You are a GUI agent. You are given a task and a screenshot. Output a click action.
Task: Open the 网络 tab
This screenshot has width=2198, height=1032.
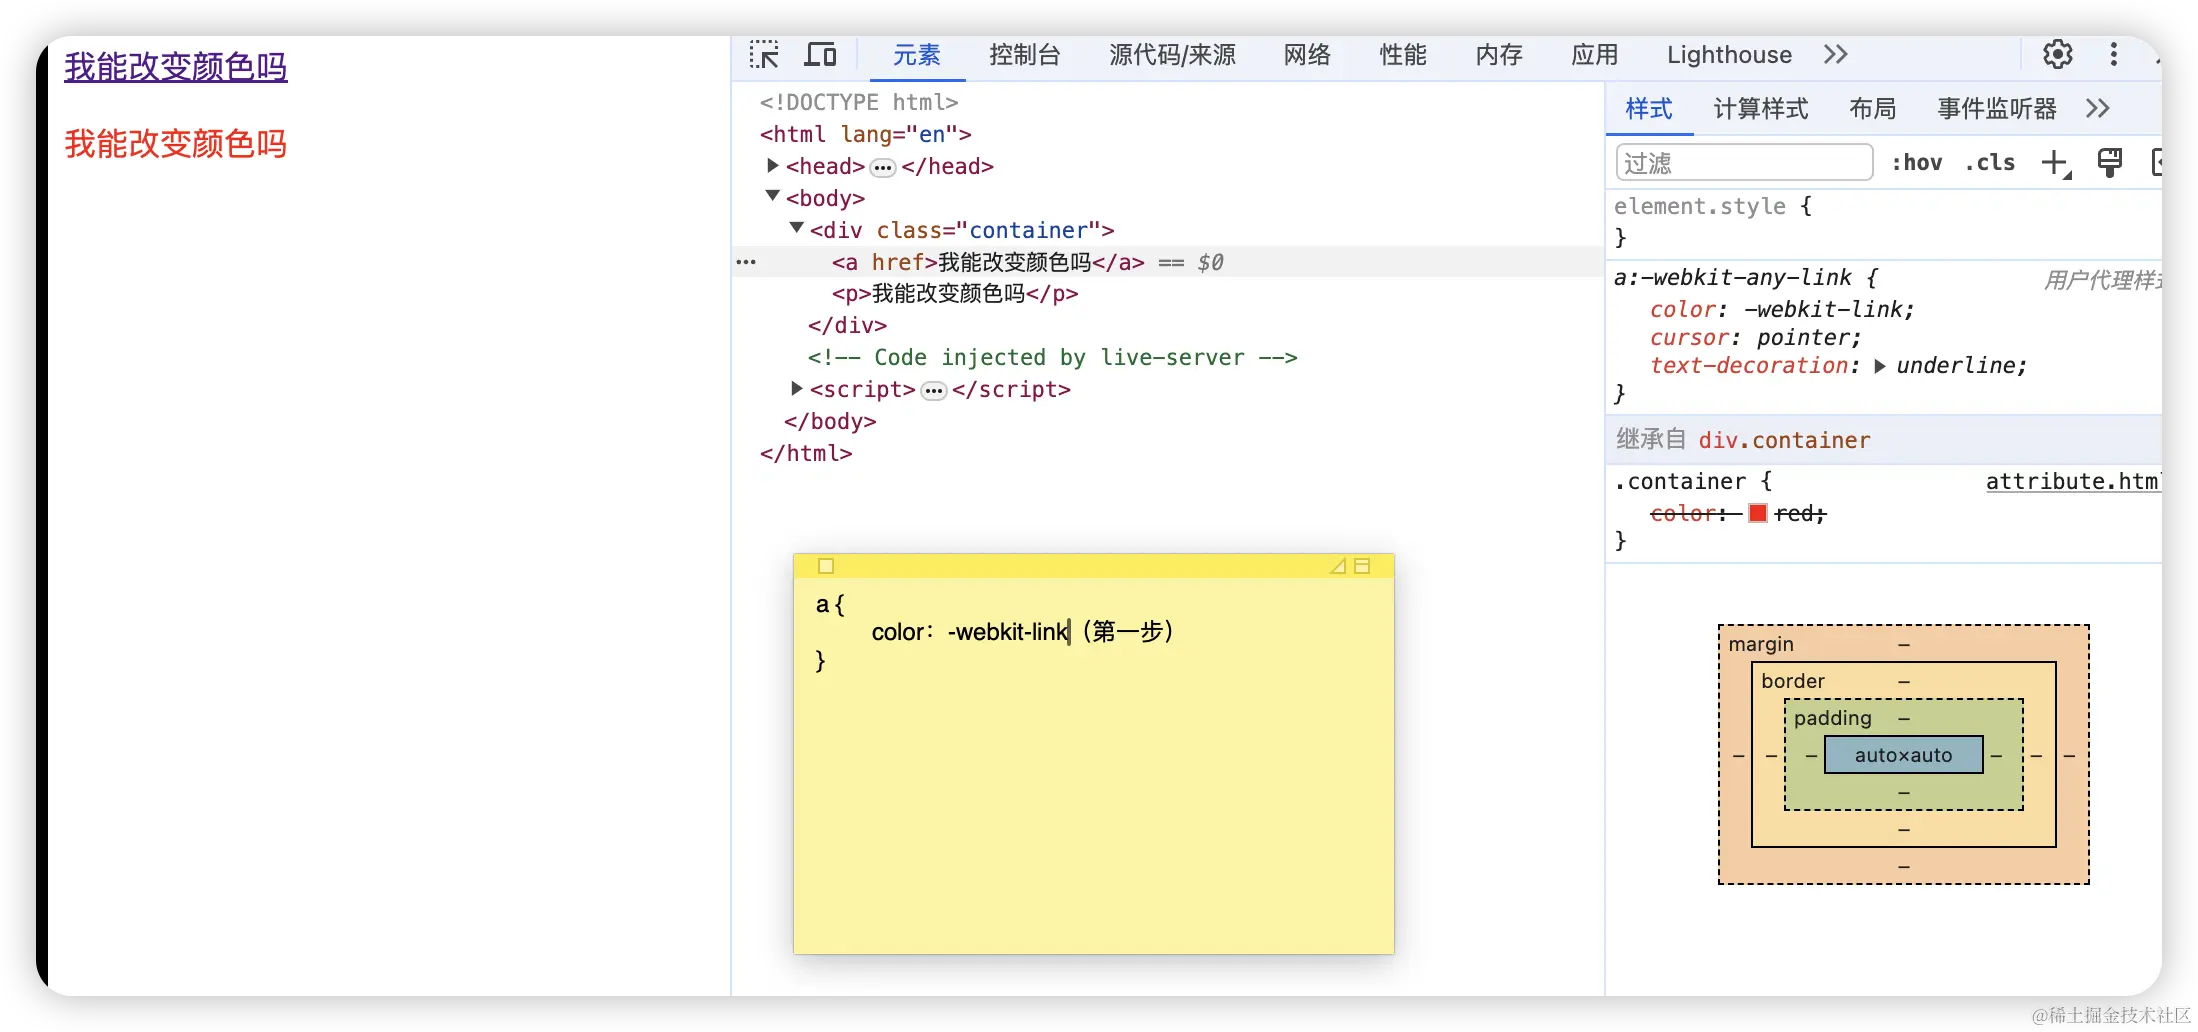point(1307,55)
